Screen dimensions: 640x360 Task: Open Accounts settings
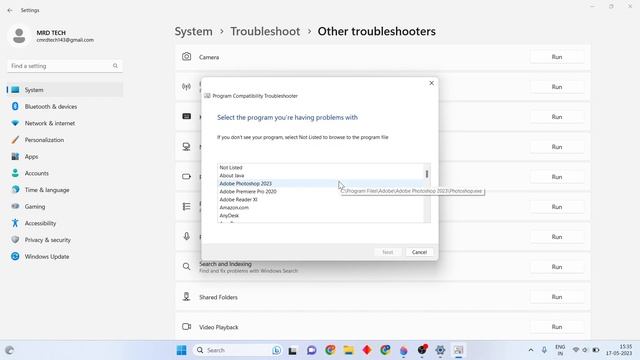[x=65, y=173]
